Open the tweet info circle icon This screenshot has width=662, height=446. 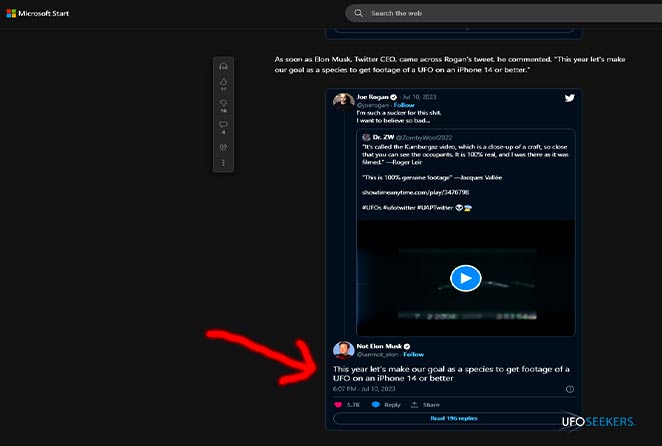570,389
